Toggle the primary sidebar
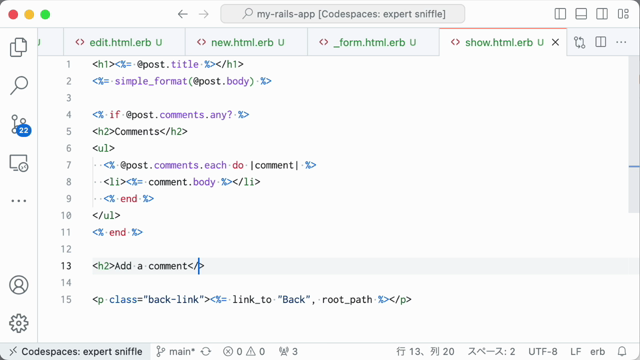The image size is (640, 360). [x=560, y=14]
